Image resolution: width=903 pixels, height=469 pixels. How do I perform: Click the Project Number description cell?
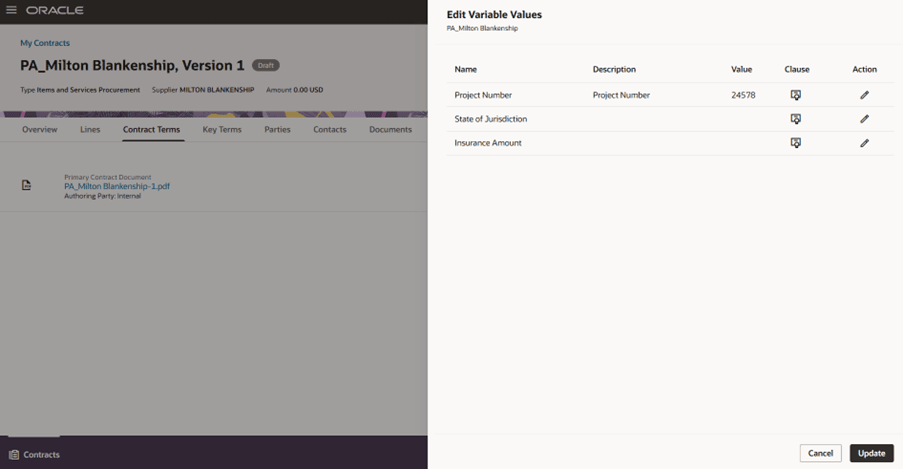tap(621, 95)
